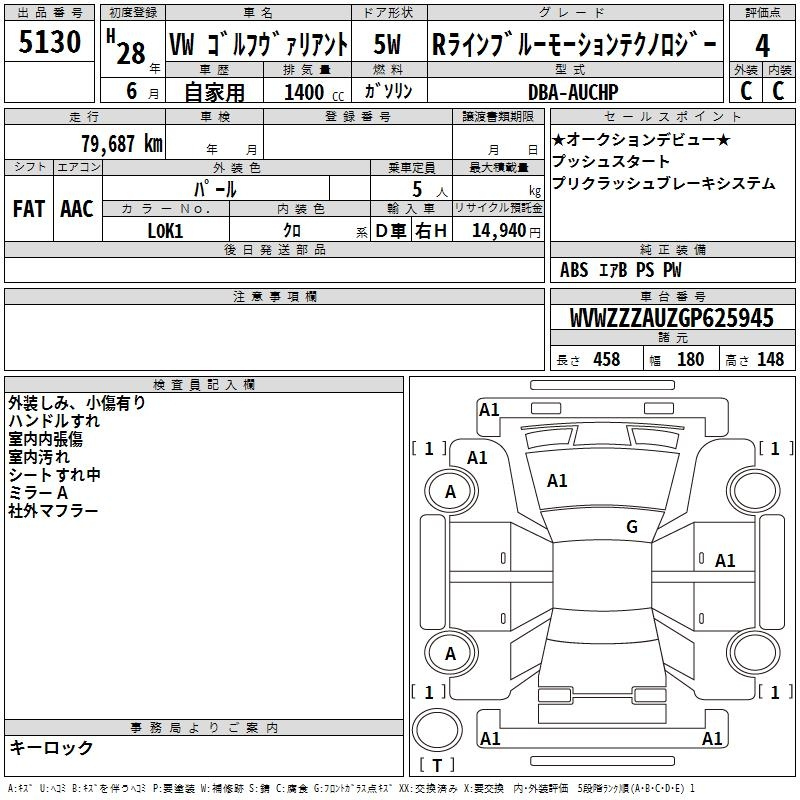Select inspector note 社外マフラー
Viewport: 800px width, 800px height.
[x=53, y=511]
